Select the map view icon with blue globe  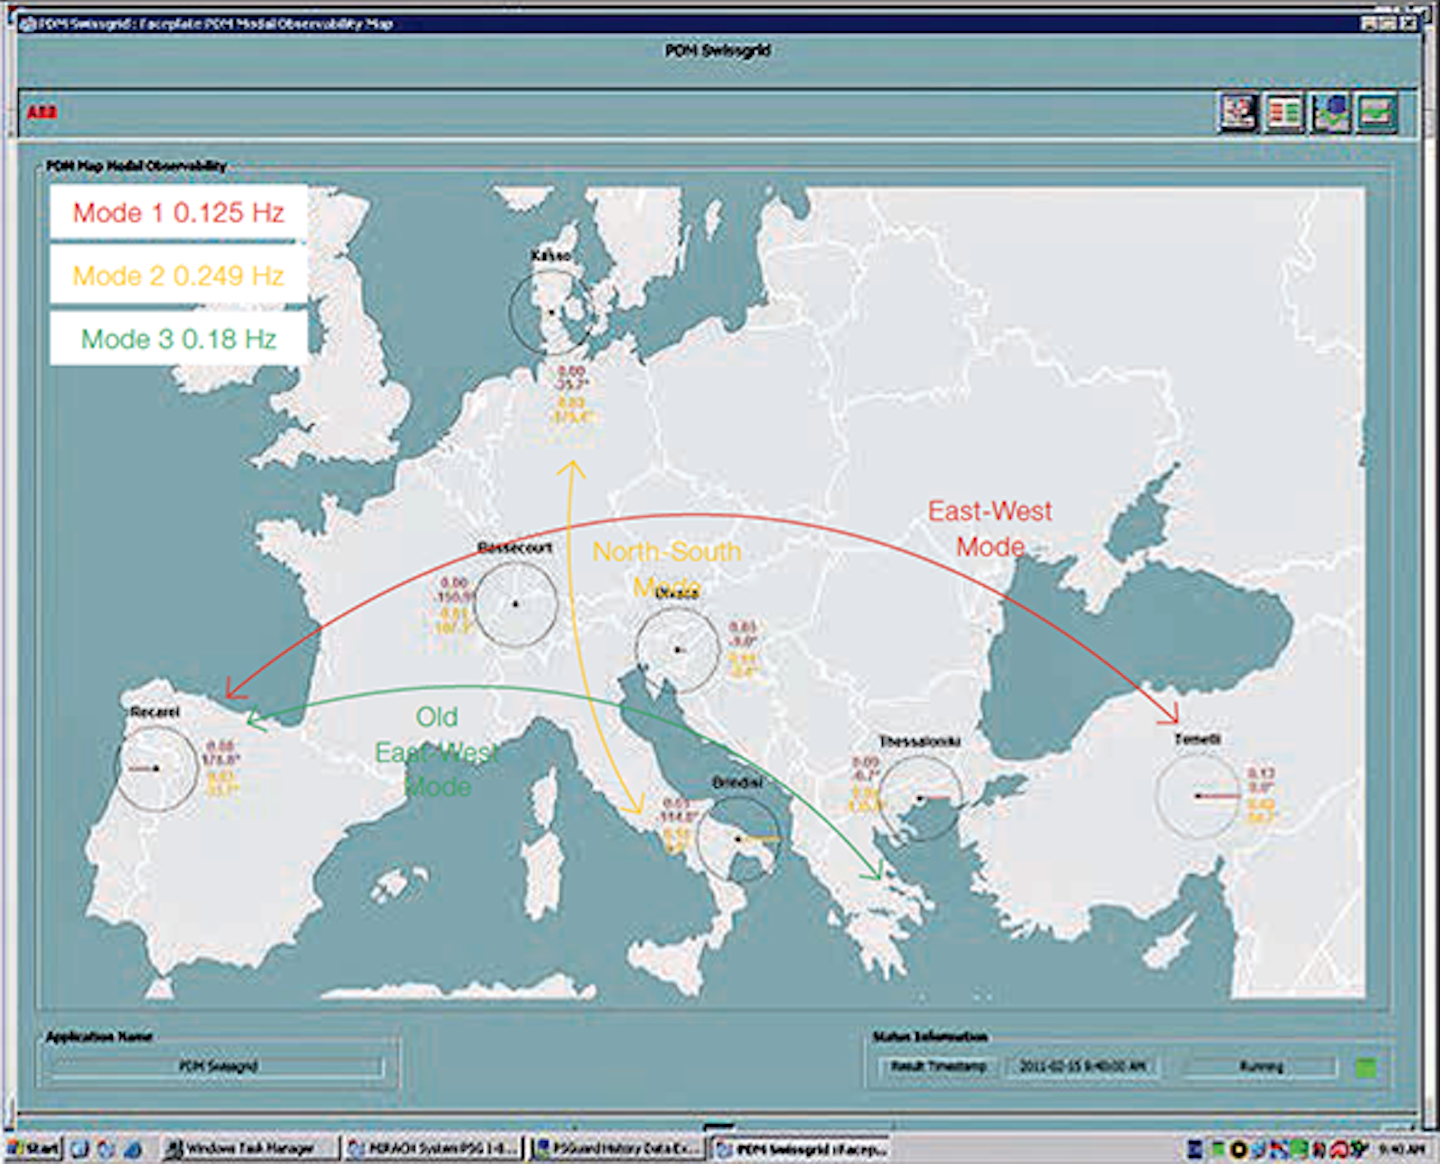coord(1331,112)
